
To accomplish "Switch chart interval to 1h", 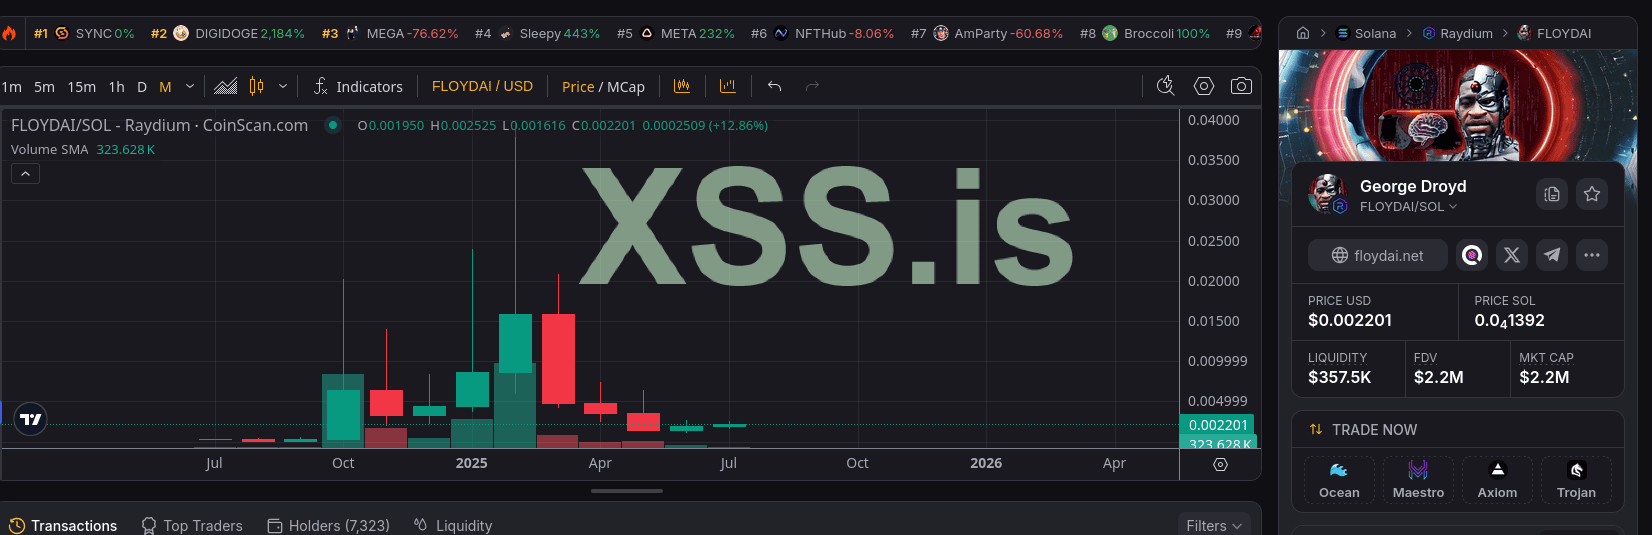I will [117, 87].
